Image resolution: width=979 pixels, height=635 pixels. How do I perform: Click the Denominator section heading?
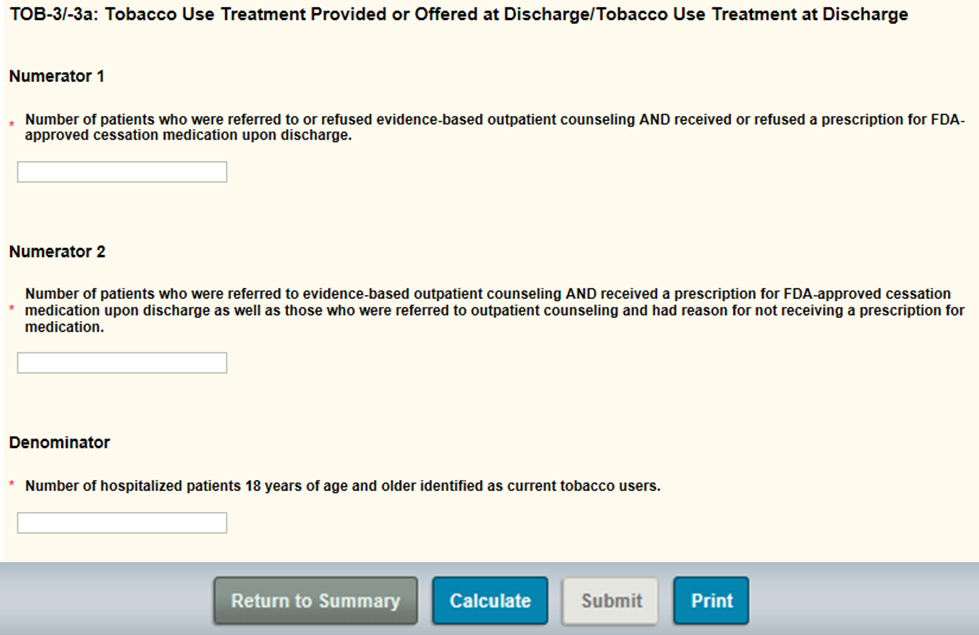pyautogui.click(x=59, y=442)
